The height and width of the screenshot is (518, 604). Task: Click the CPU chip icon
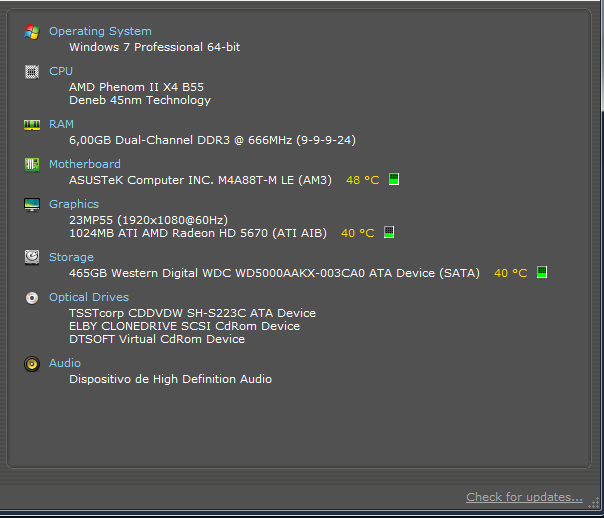point(32,72)
